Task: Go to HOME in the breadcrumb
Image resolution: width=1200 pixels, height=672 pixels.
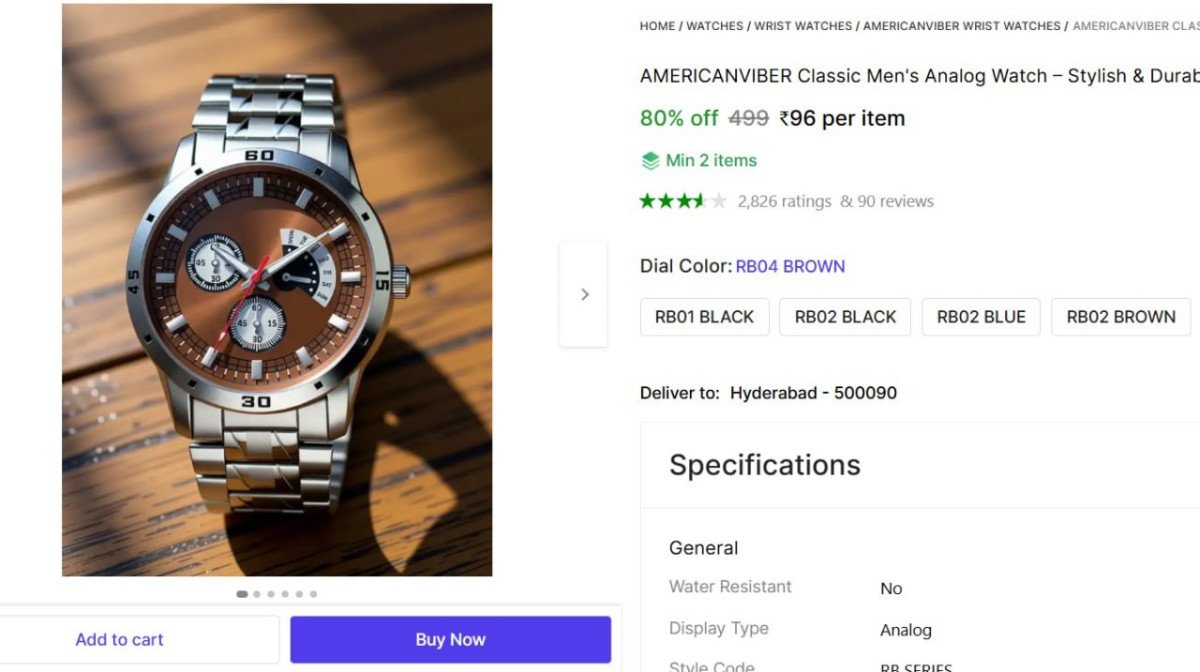Action: point(657,26)
